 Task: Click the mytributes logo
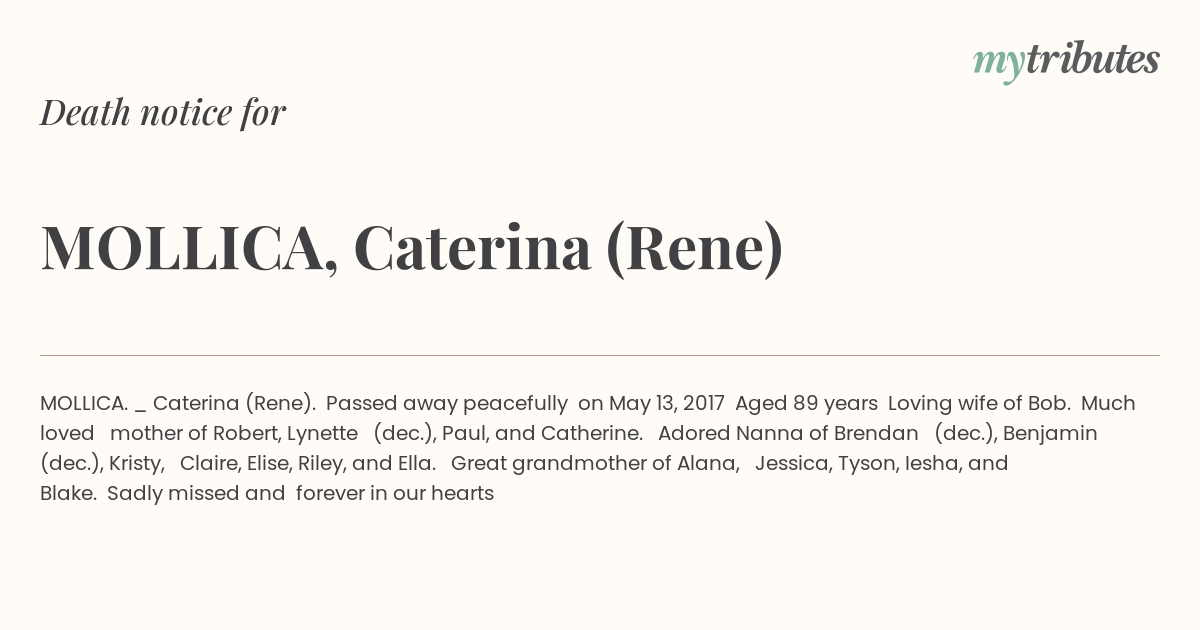tap(1066, 61)
